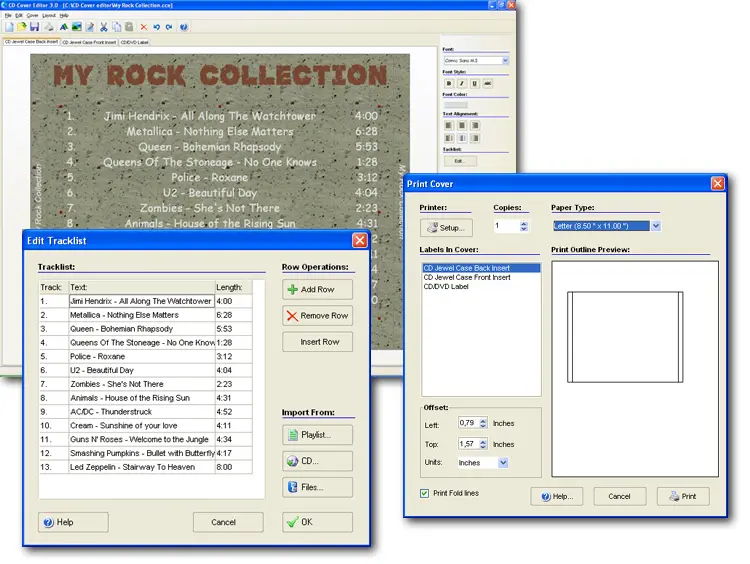This screenshot has height=564, width=750.
Task: Open the Units dropdown in Offset
Action: (503, 463)
